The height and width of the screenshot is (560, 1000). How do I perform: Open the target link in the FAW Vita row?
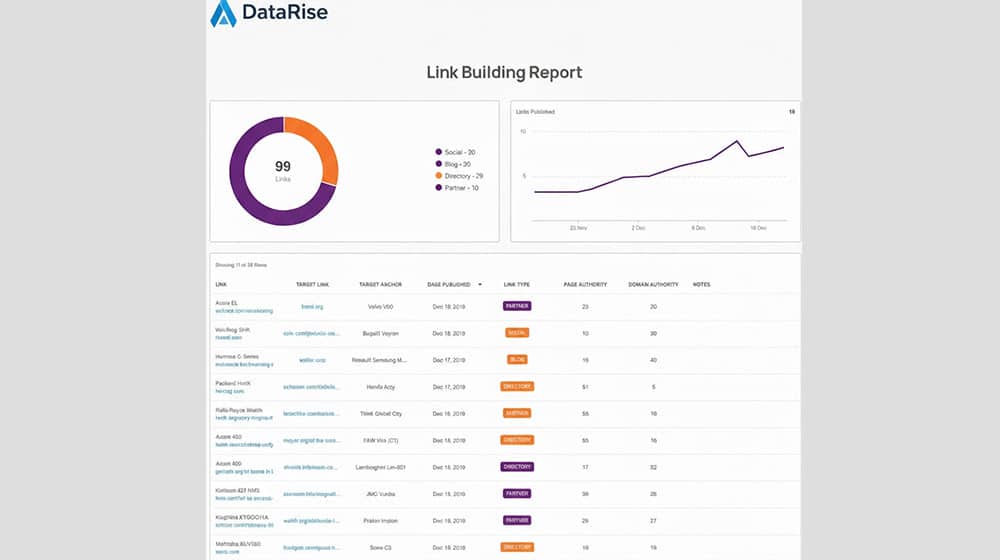pos(311,441)
